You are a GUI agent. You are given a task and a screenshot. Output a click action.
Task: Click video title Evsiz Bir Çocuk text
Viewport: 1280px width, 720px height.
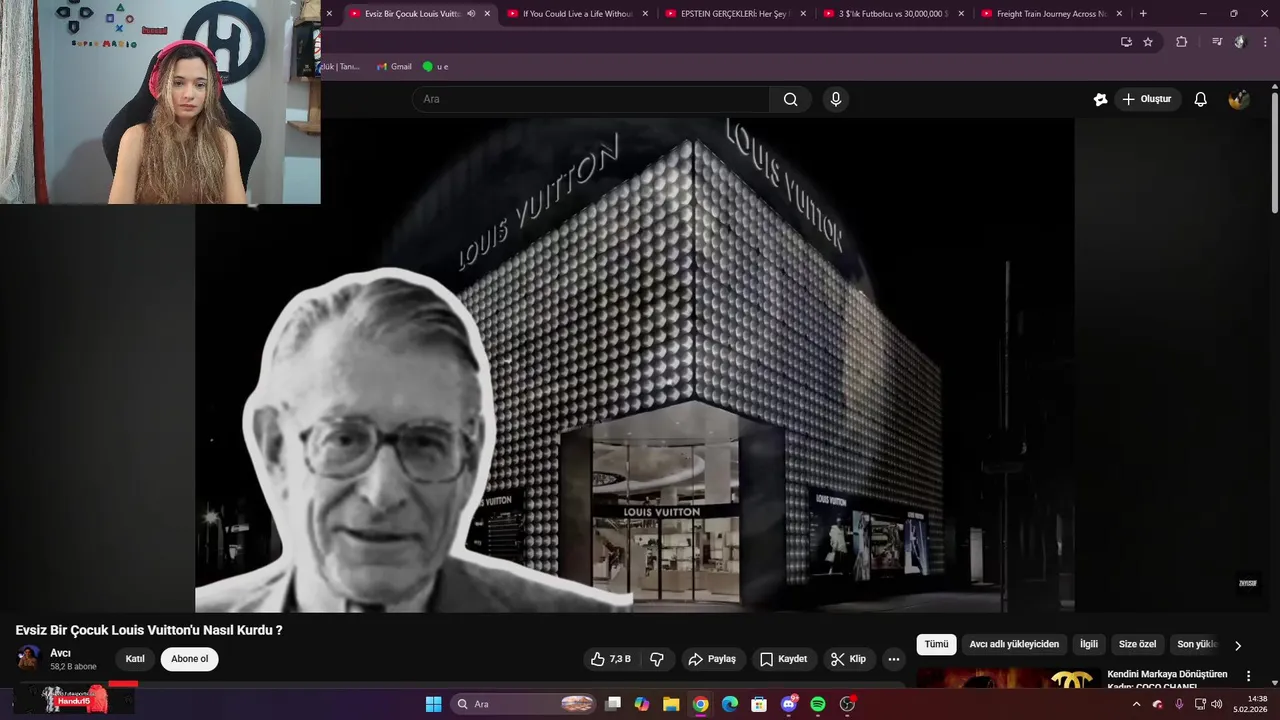tap(149, 630)
